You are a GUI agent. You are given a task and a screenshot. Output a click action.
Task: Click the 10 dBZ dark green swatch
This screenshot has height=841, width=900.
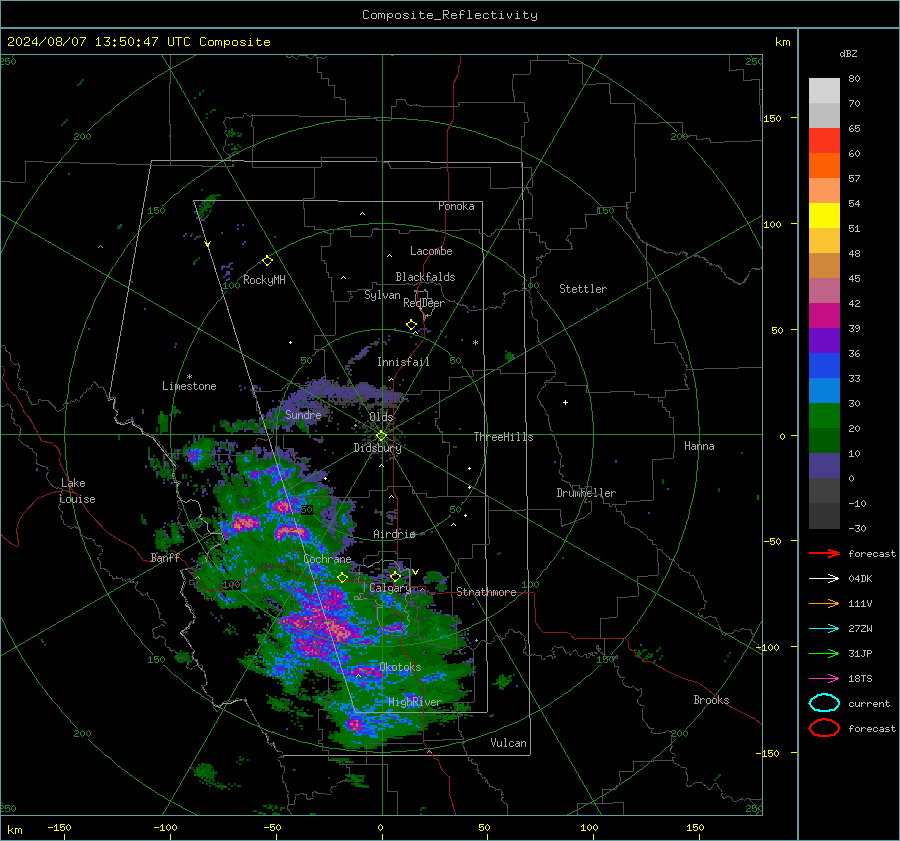pyautogui.click(x=824, y=440)
